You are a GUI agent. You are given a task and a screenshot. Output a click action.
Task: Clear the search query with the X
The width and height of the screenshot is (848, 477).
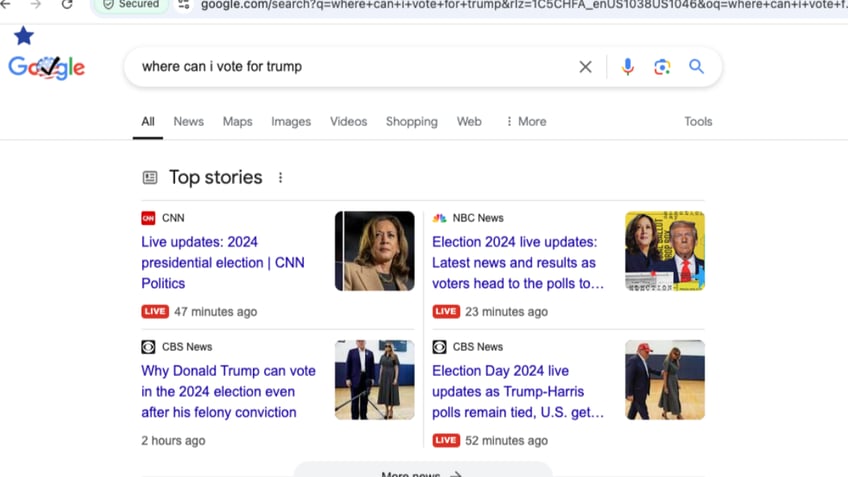click(x=585, y=67)
